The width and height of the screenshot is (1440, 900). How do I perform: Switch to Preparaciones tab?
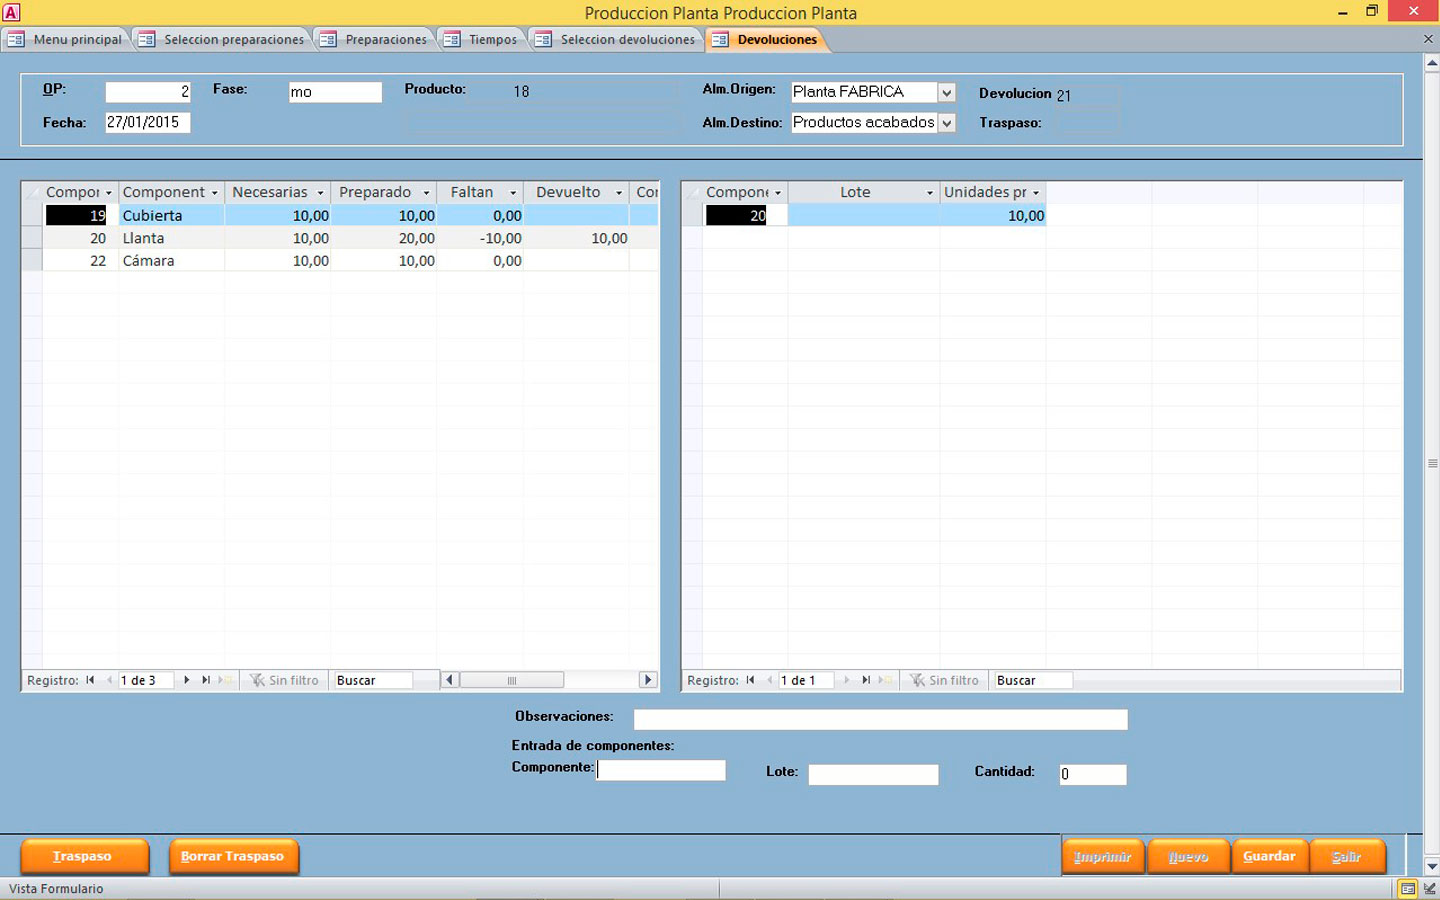[x=375, y=40]
